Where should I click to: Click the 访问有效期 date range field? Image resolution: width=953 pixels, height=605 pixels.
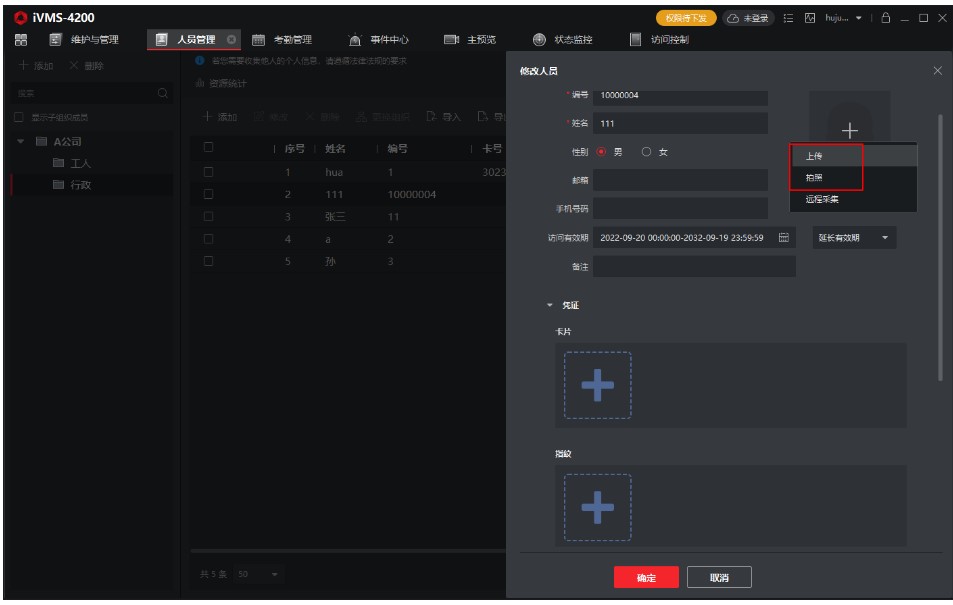pyautogui.click(x=695, y=238)
